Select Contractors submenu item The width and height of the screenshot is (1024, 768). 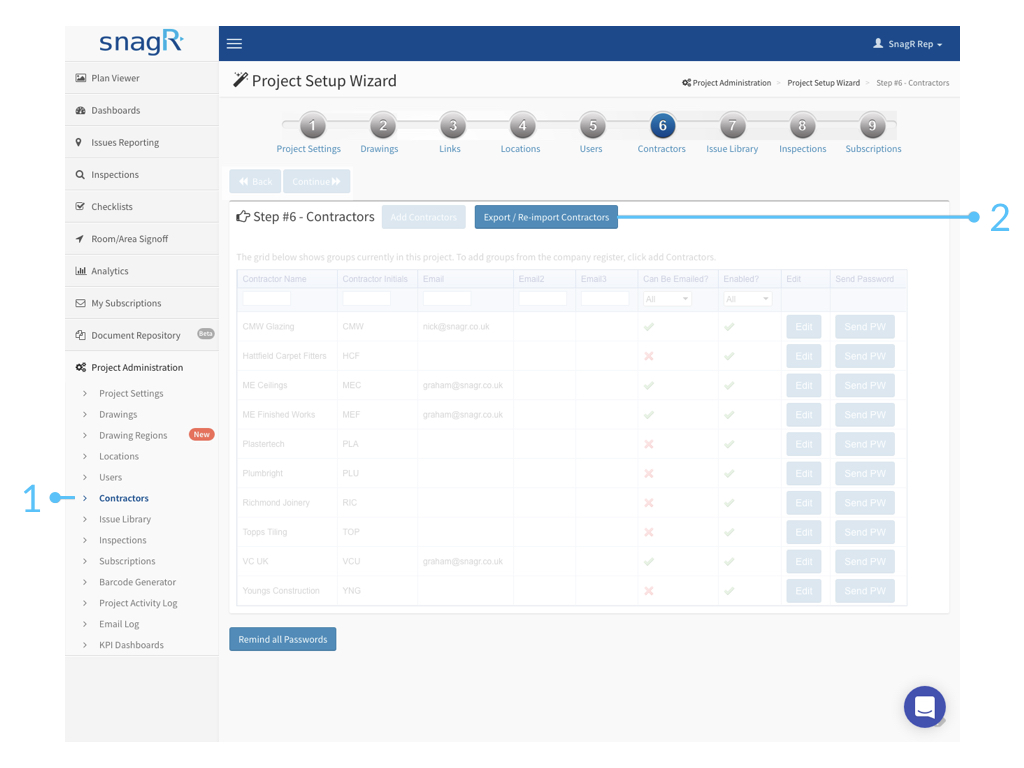pyautogui.click(x=123, y=498)
